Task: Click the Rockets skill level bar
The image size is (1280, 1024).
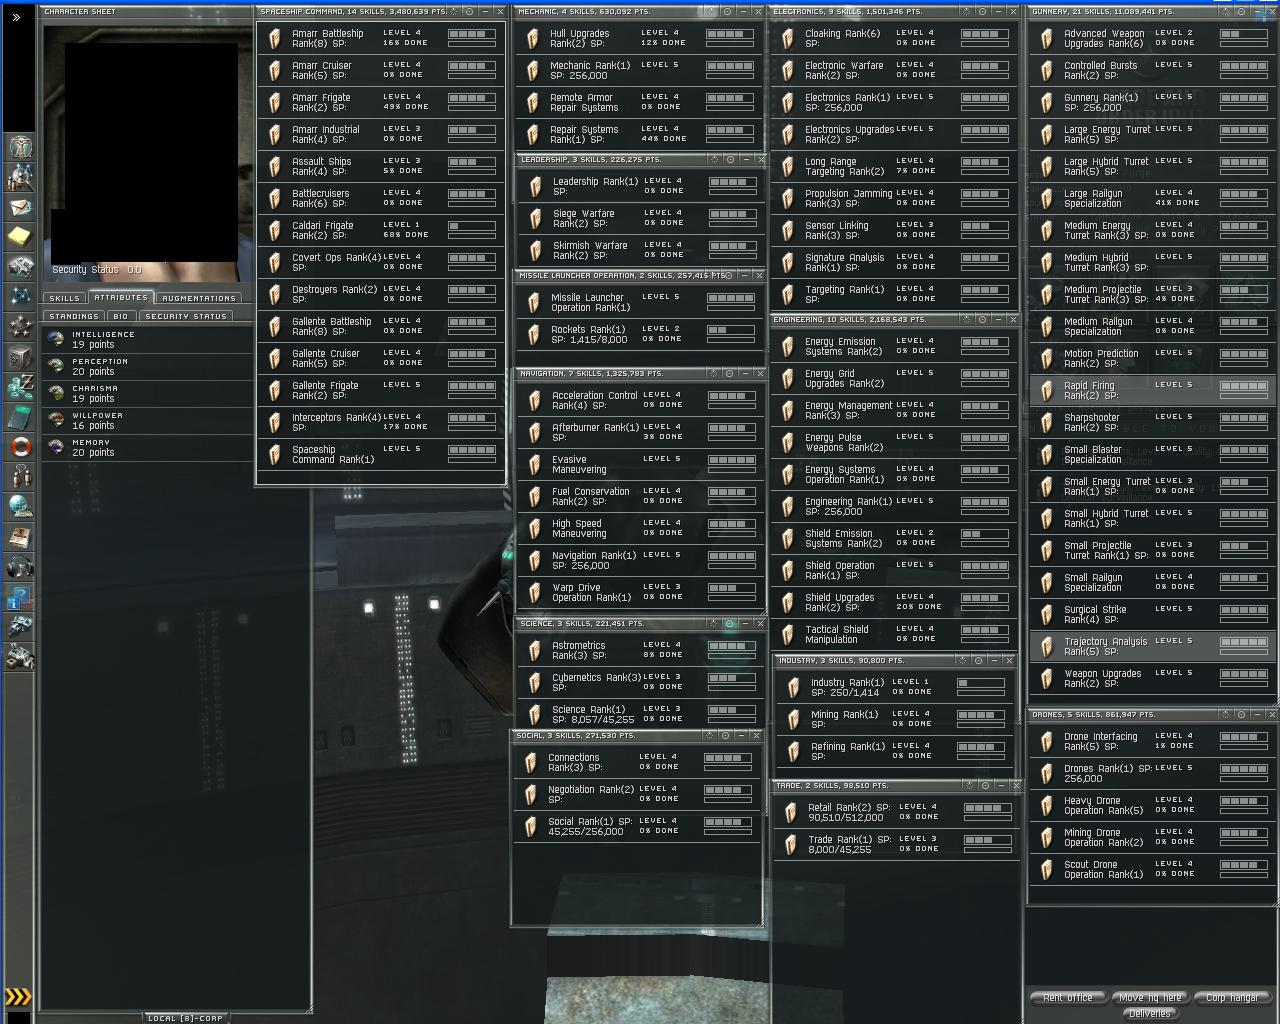Action: pyautogui.click(x=731, y=330)
